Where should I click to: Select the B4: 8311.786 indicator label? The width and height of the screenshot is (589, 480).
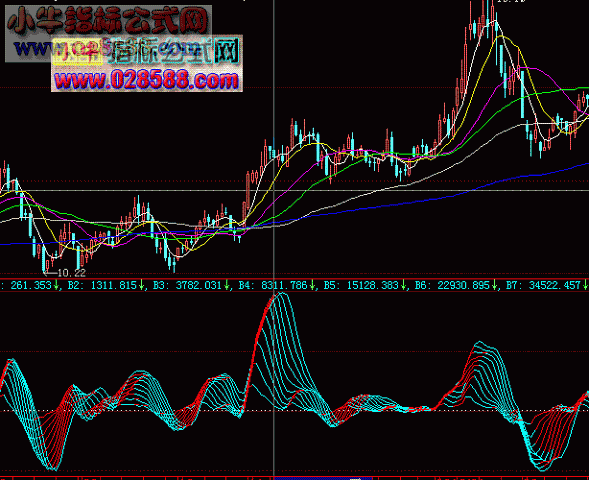tap(273, 285)
